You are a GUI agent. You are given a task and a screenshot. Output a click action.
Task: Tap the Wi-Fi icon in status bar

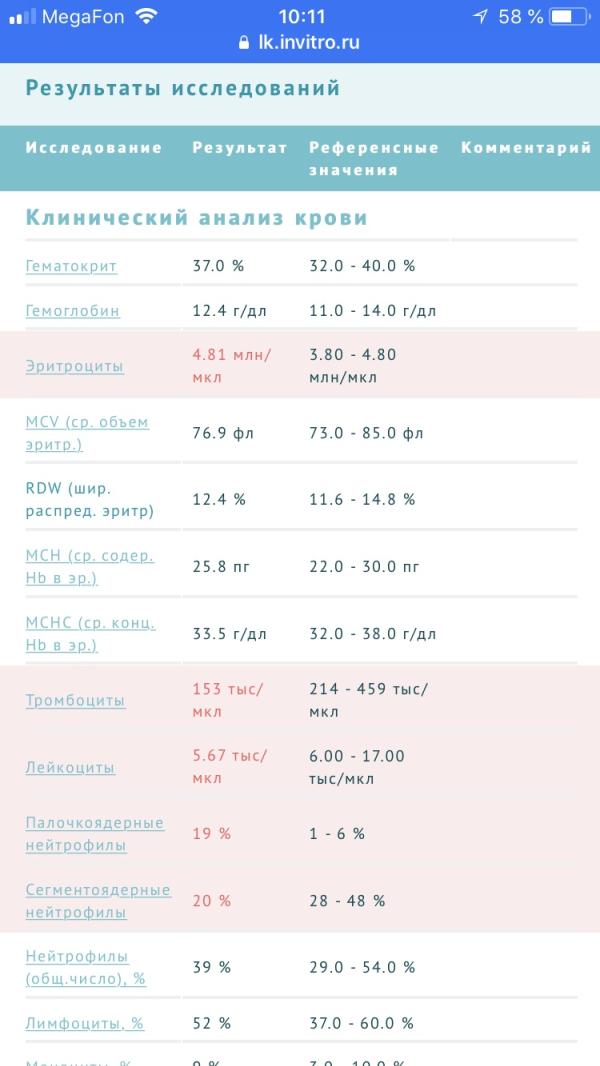145,16
